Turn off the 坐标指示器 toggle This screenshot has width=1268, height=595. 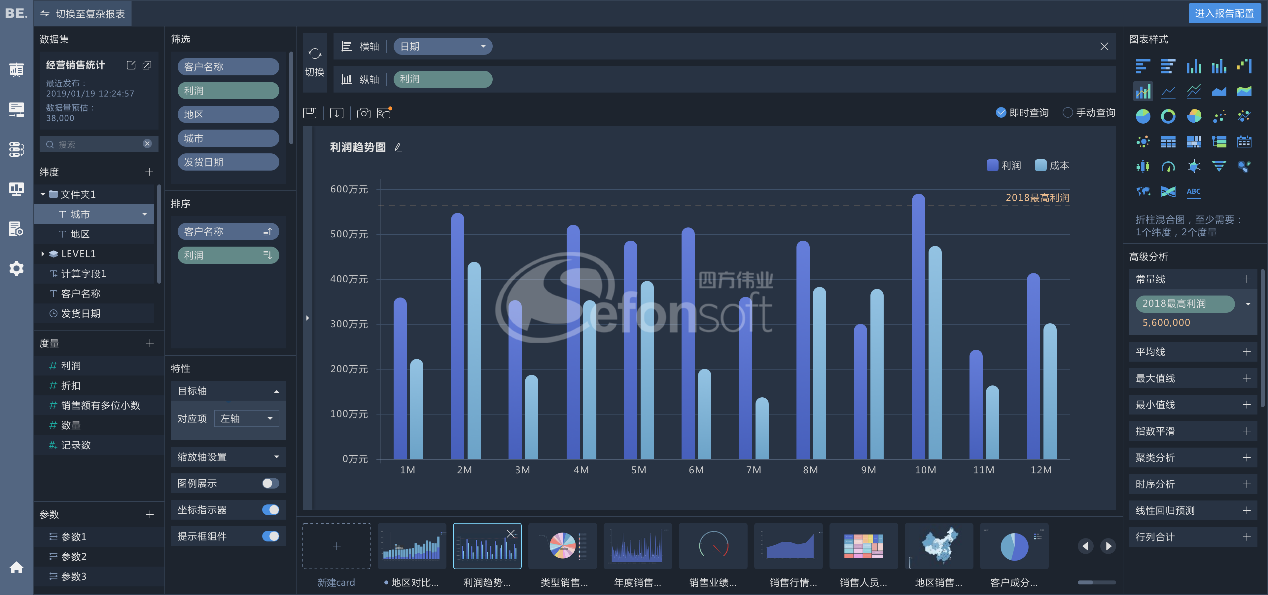coord(270,510)
